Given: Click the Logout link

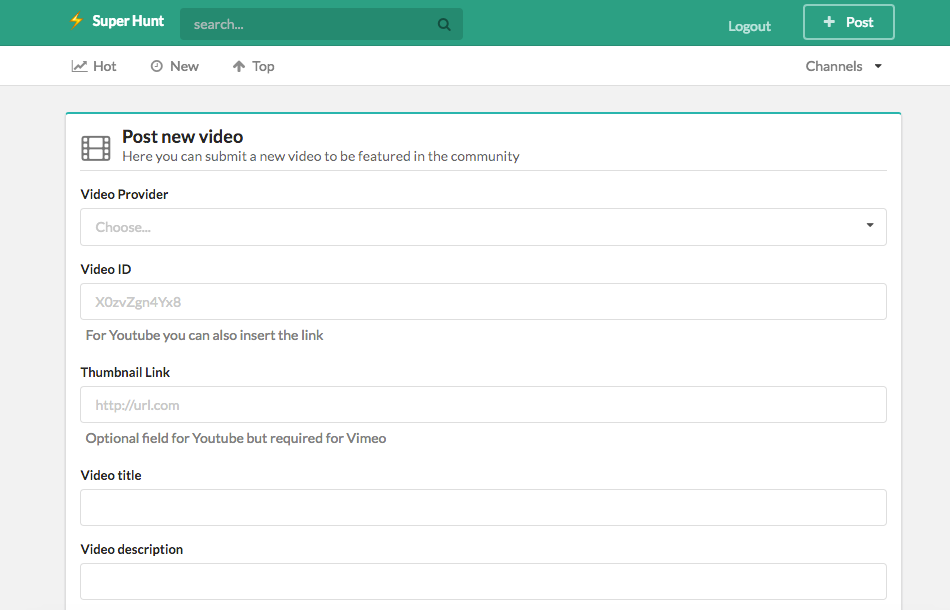Looking at the screenshot, I should click(749, 26).
